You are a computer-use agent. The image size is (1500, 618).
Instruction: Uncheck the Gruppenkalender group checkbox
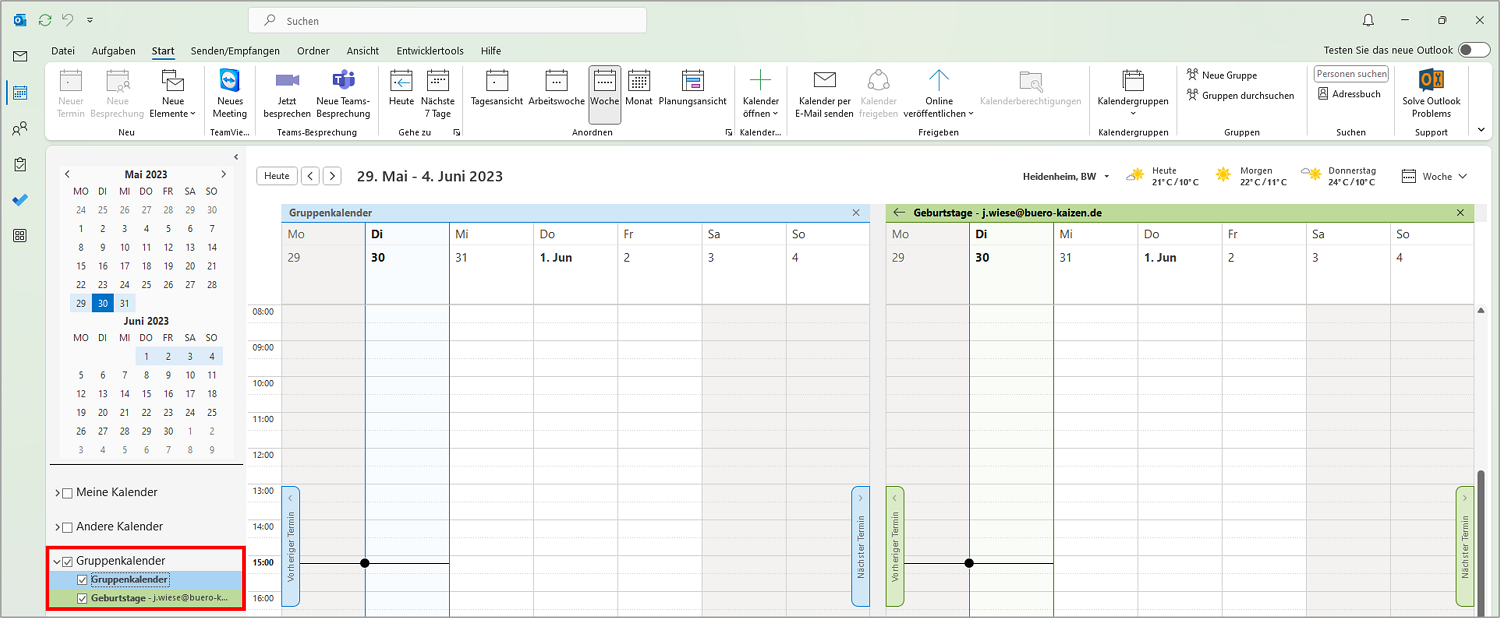68,562
